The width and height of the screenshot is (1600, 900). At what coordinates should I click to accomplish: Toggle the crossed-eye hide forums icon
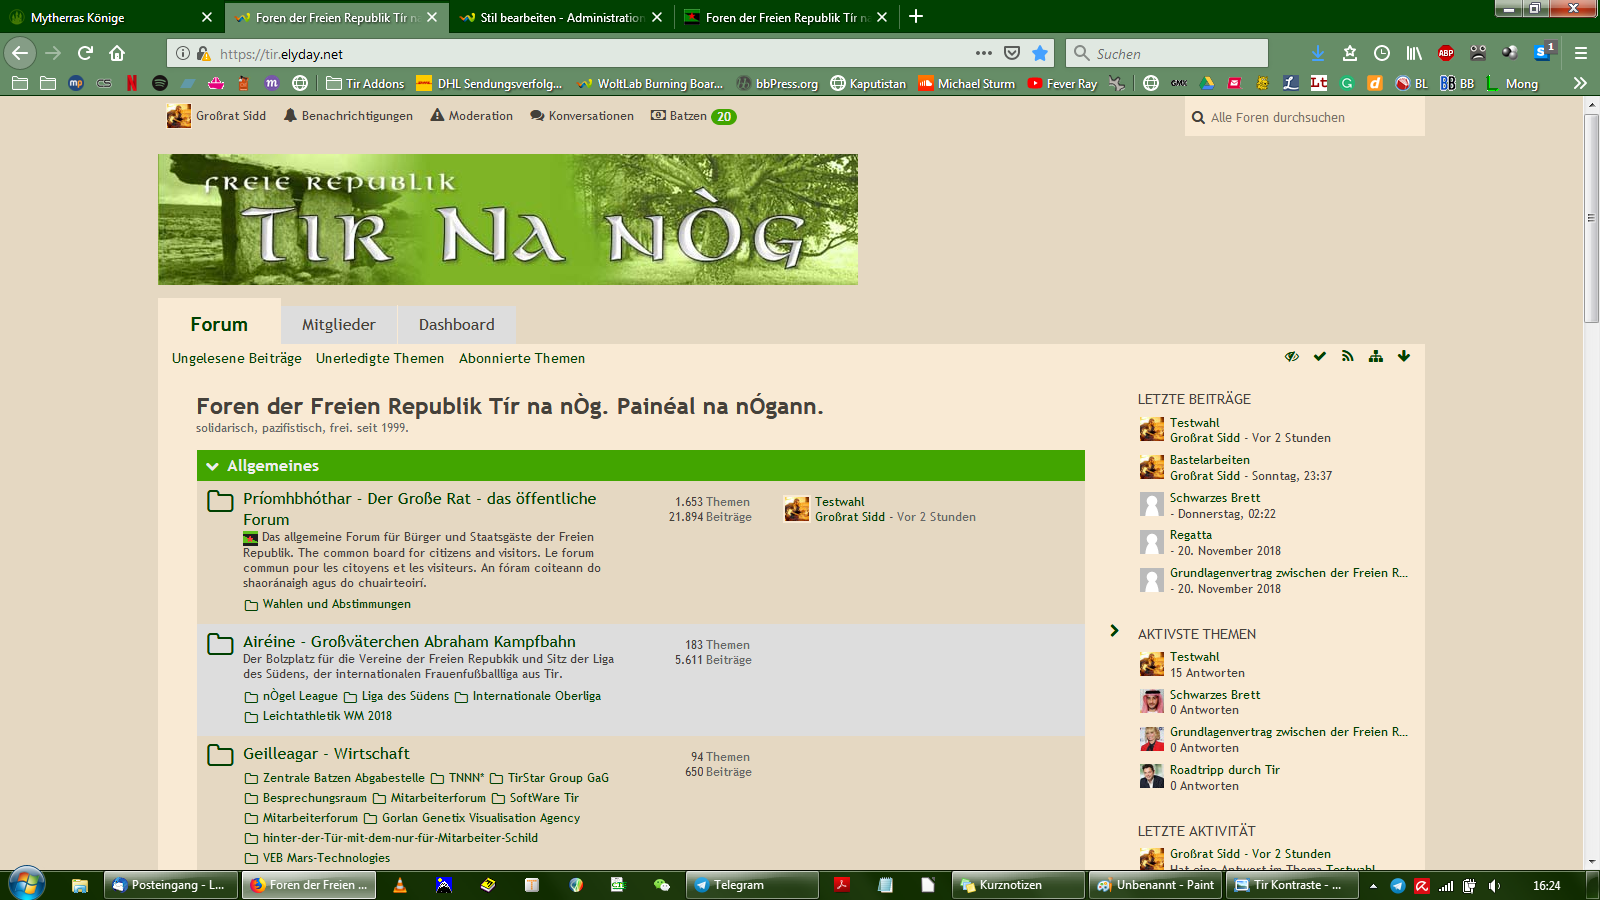coord(1292,357)
